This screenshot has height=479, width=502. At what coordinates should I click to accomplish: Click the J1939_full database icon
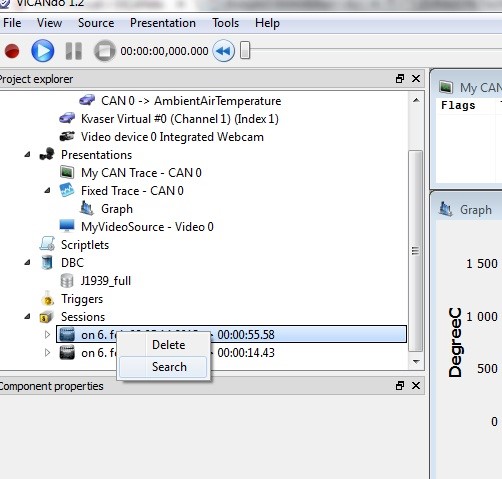coord(67,280)
